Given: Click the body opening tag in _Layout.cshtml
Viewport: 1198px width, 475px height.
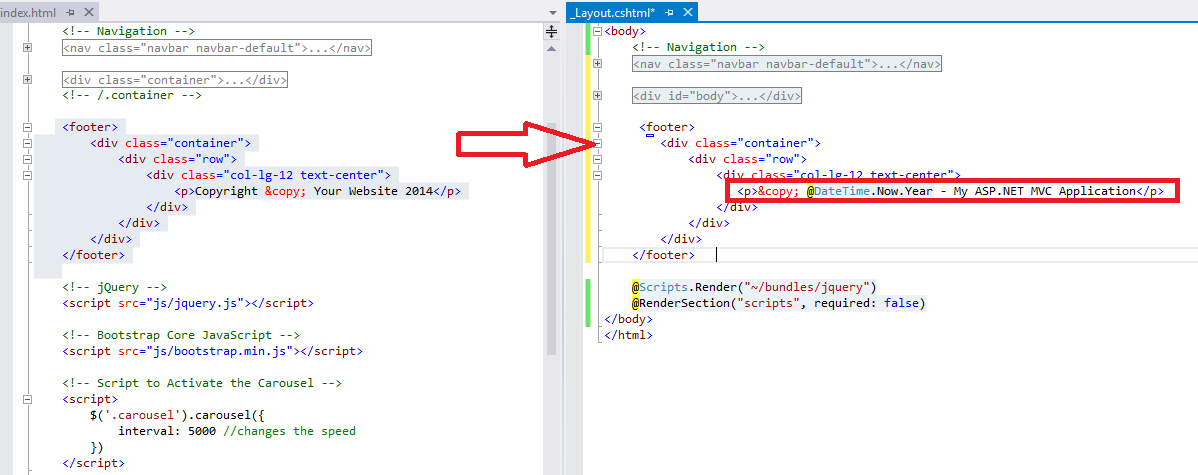Looking at the screenshot, I should [x=625, y=31].
